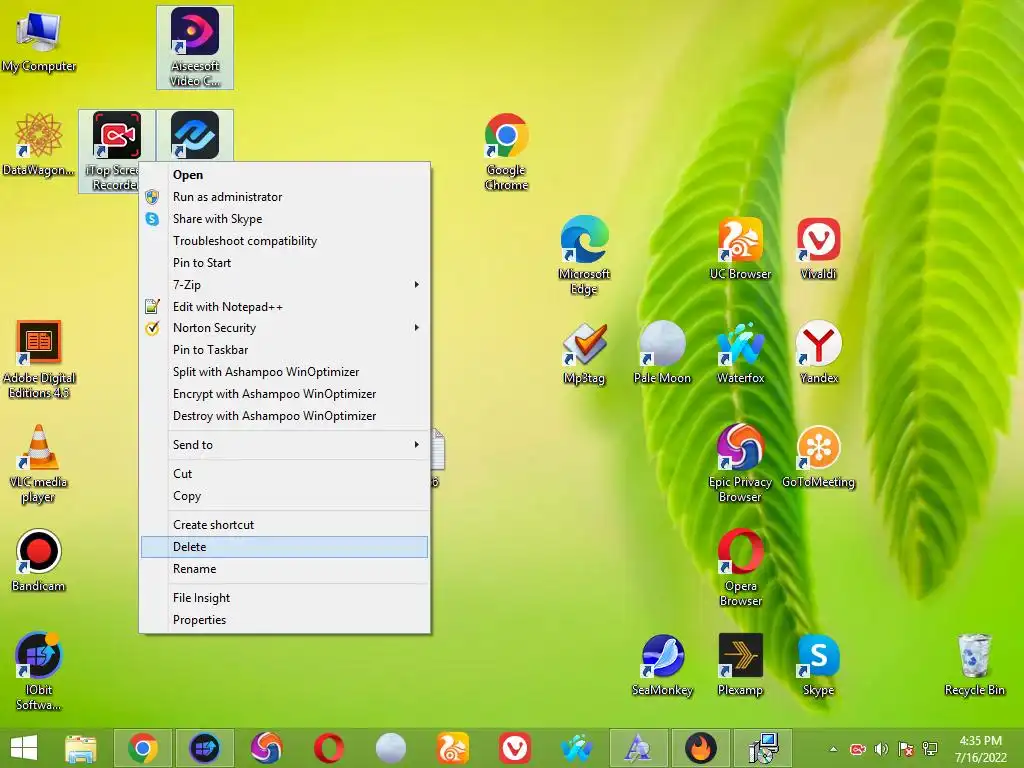Select the Vivaldi desktop shortcut
Screen dimensions: 1024x768
[x=818, y=249]
